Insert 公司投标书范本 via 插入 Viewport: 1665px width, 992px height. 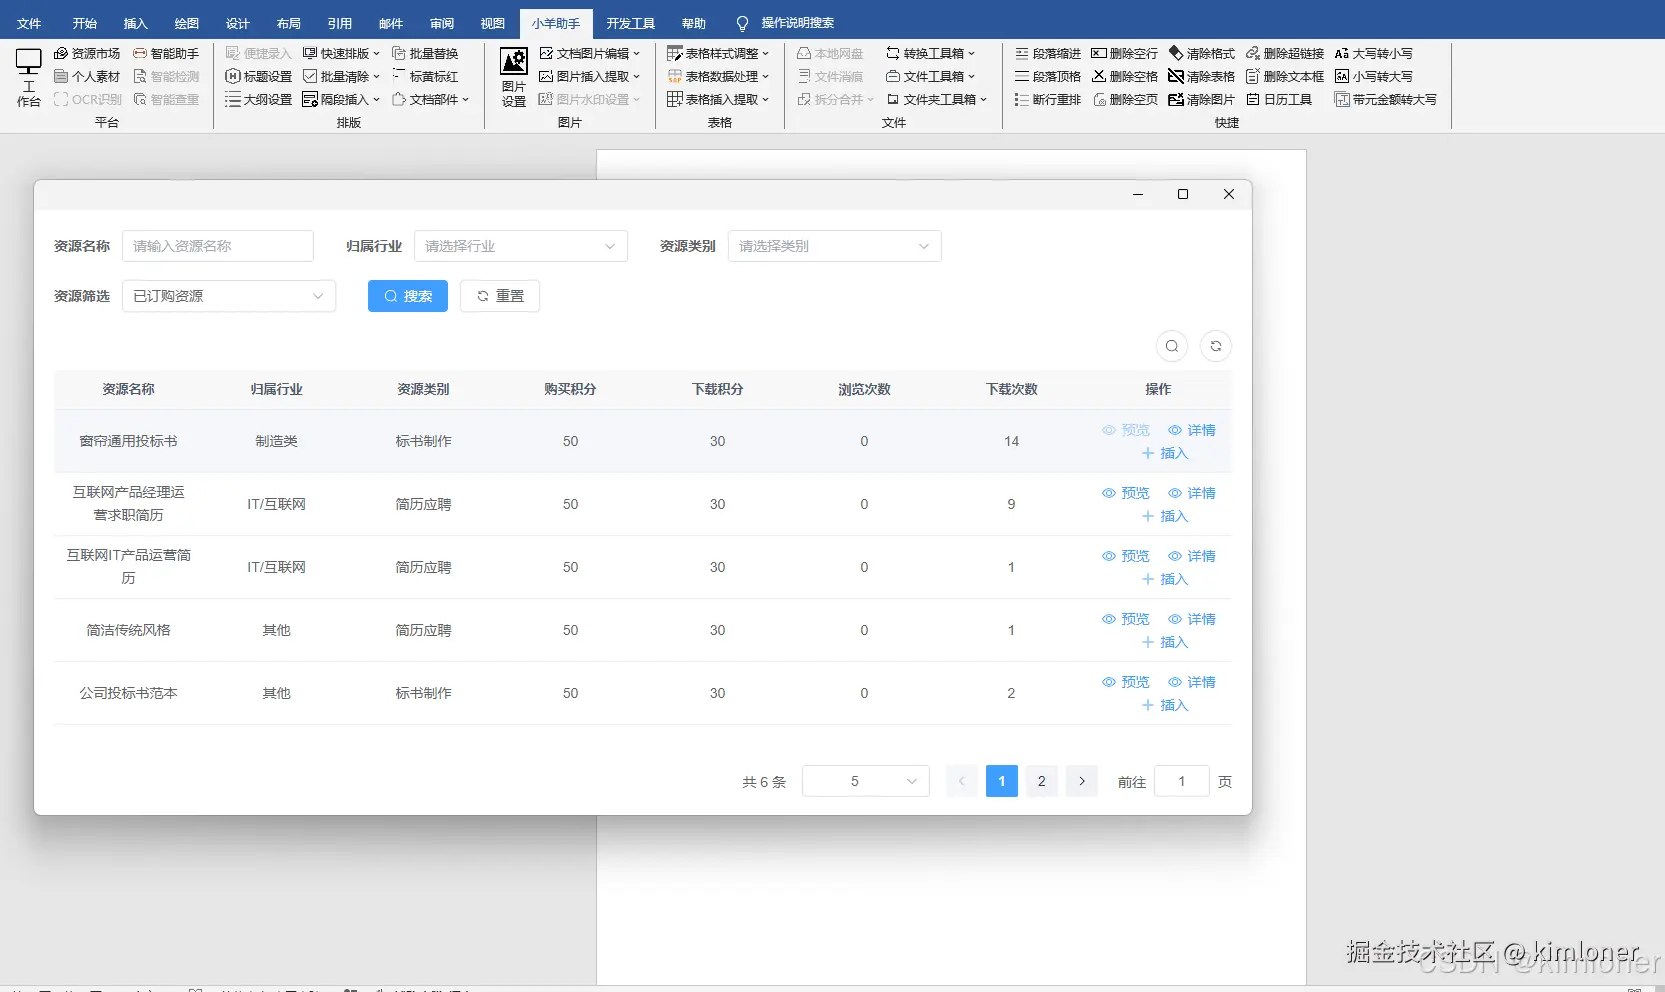click(x=1165, y=705)
